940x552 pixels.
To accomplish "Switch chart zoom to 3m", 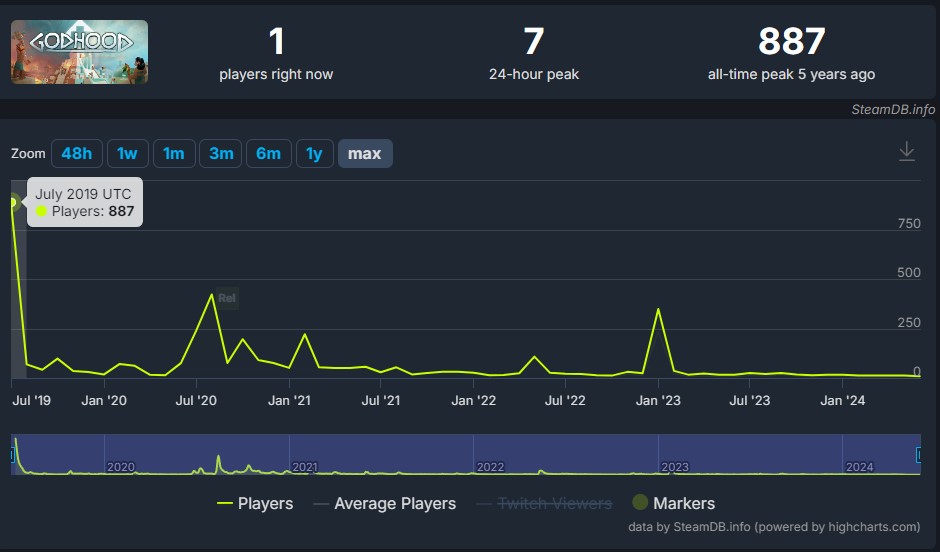I will pos(221,153).
